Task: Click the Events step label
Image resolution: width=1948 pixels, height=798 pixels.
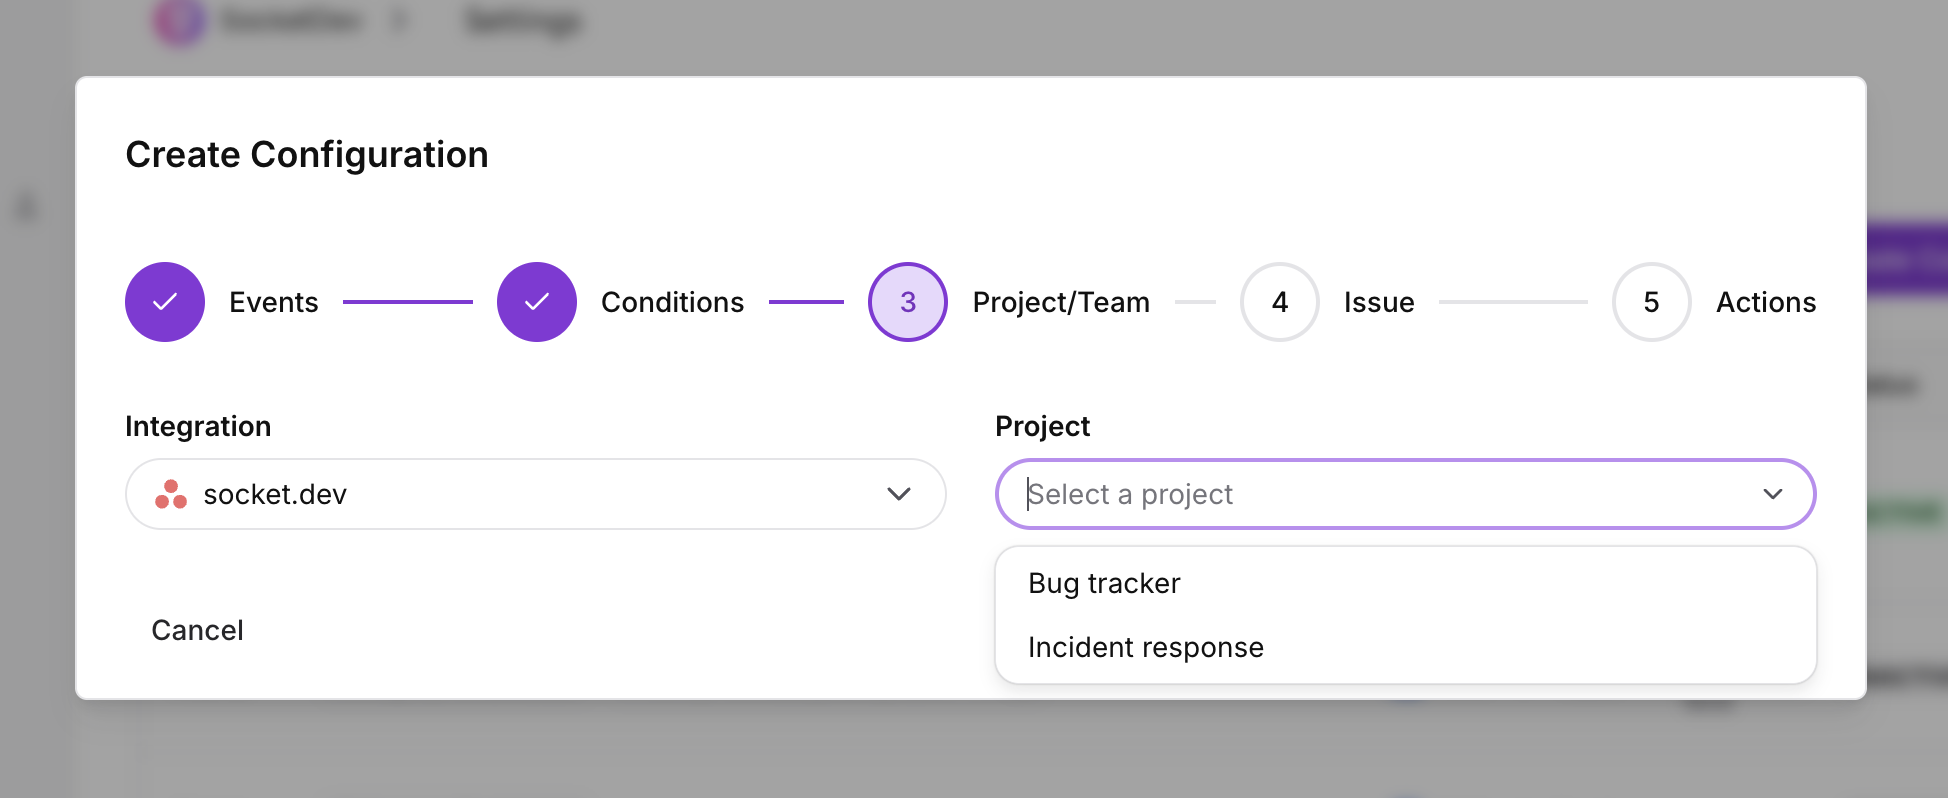Action: [273, 302]
